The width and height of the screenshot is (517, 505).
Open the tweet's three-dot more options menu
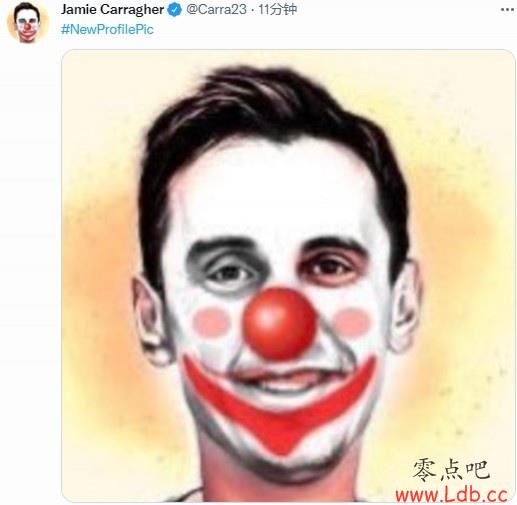tap(507, 10)
